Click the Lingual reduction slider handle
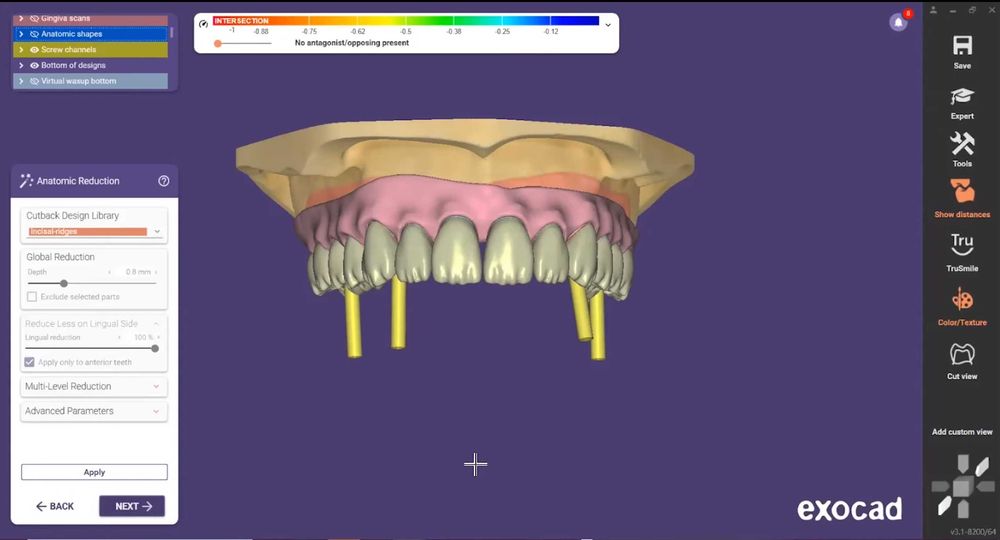 click(155, 349)
